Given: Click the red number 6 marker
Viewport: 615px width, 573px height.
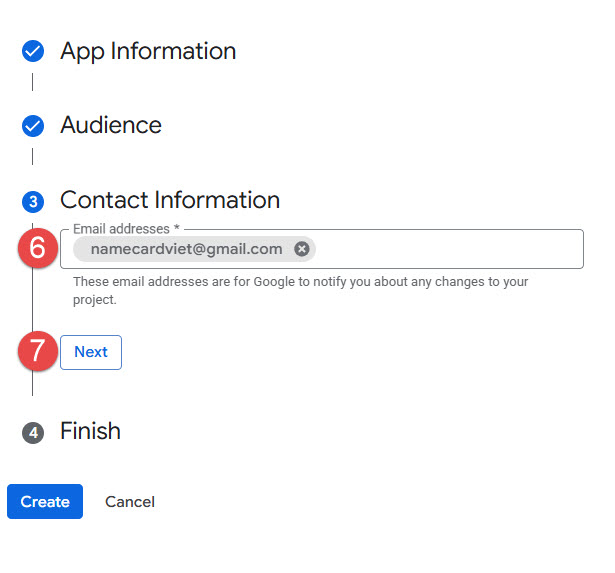Looking at the screenshot, I should point(37,248).
